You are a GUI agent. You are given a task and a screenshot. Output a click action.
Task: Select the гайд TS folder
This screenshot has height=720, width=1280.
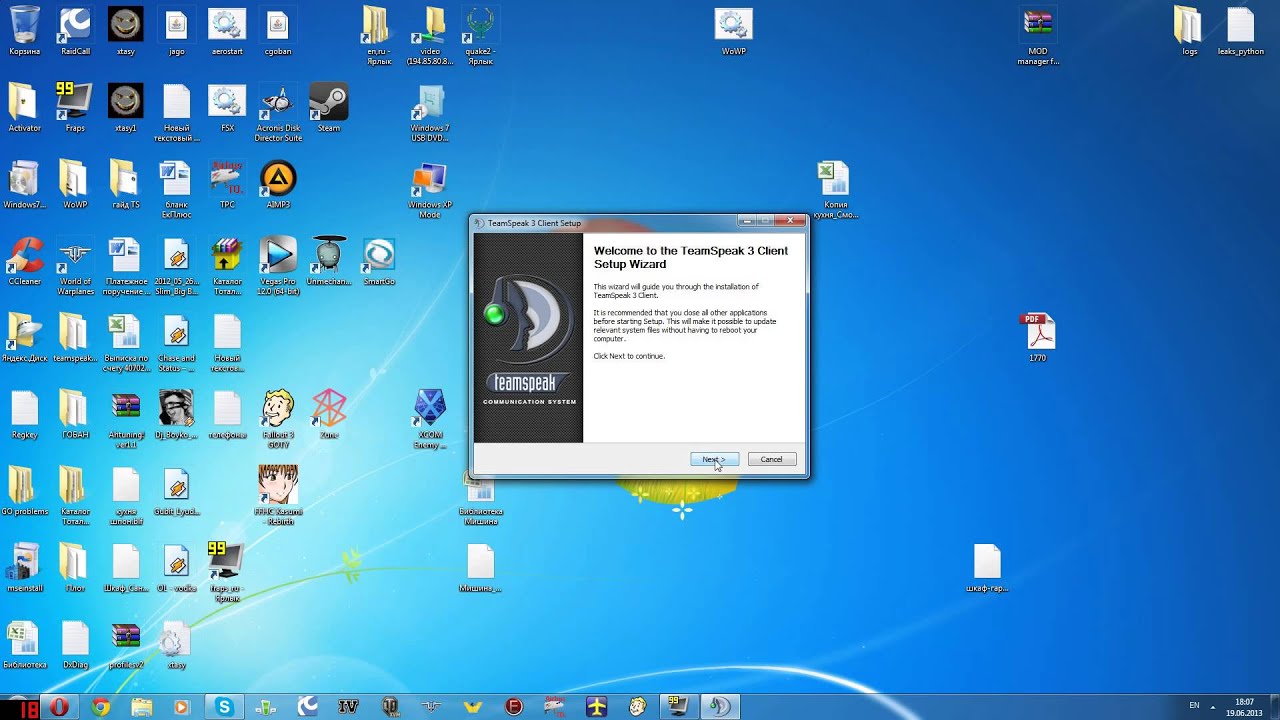(126, 184)
